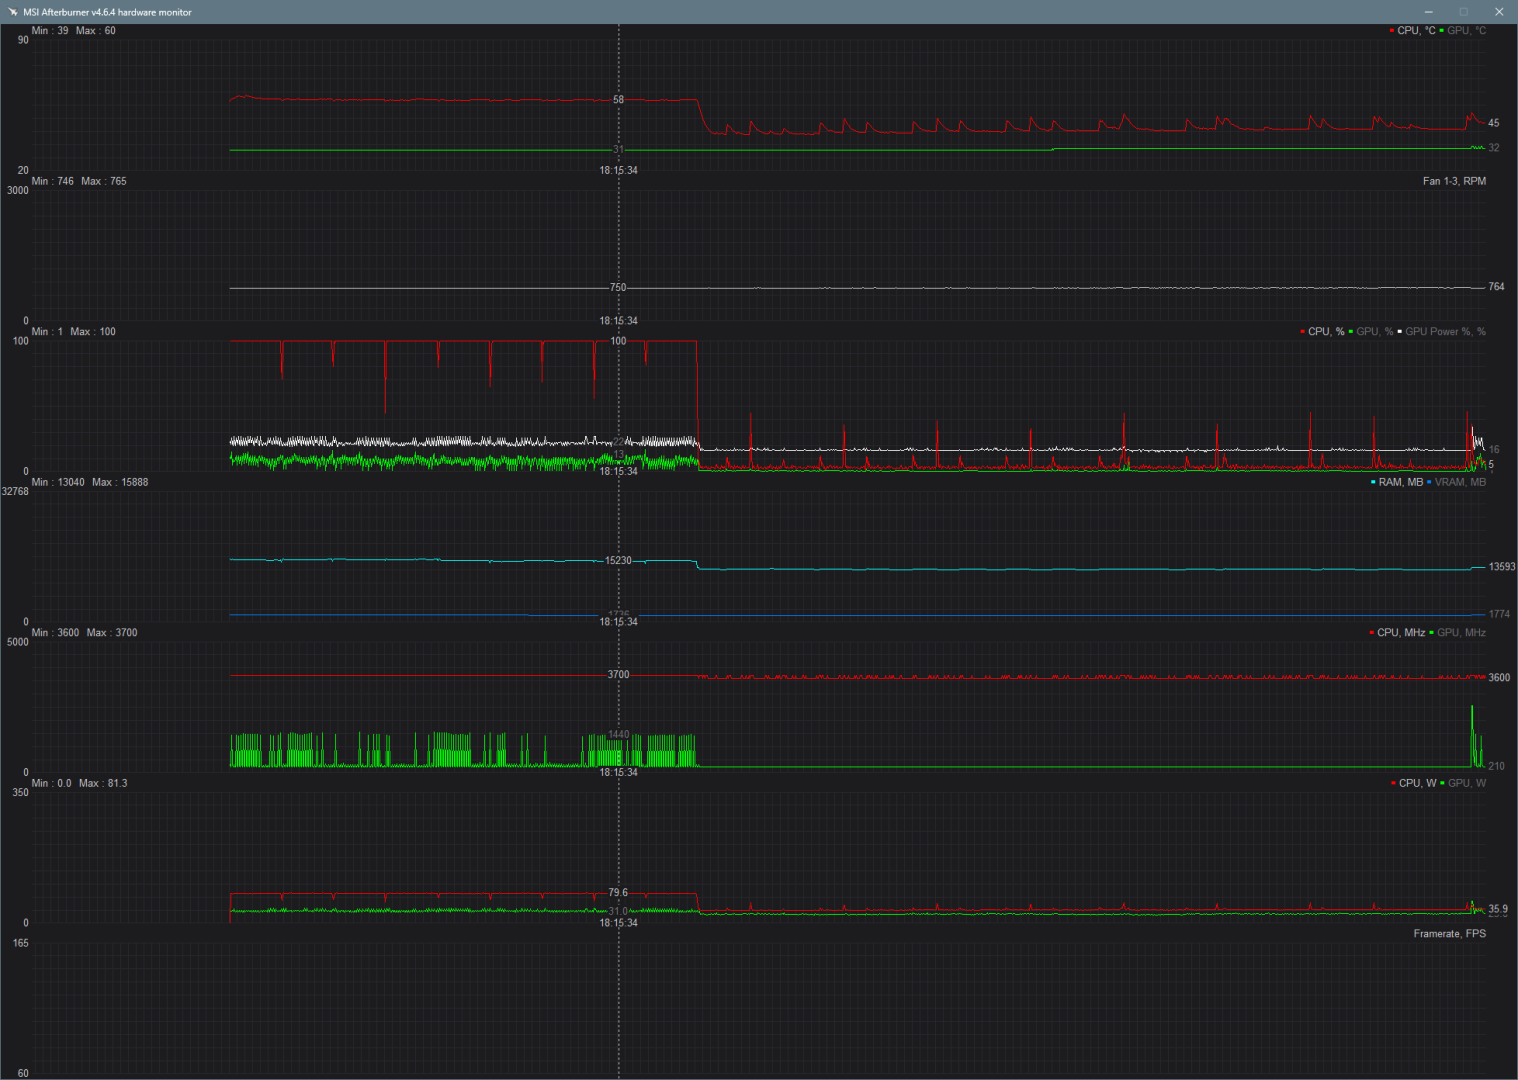1518x1080 pixels.
Task: Click the red CPU °C legend marker
Action: 1391,31
